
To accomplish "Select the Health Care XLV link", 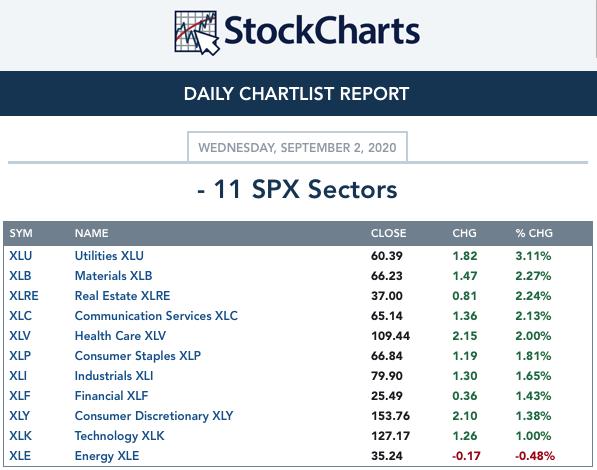I will click(x=120, y=336).
